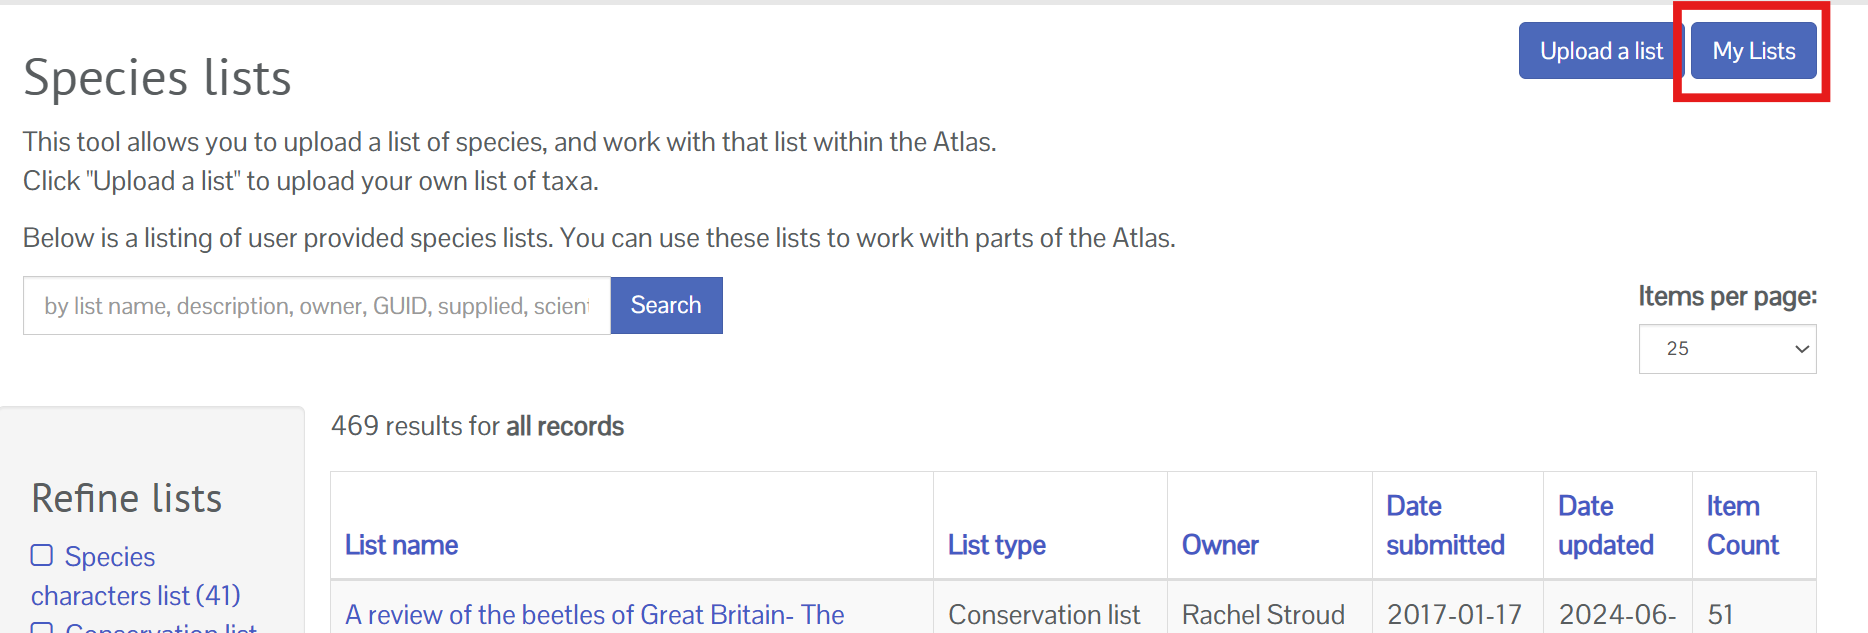This screenshot has height=633, width=1868.
Task: Click the Species lists page heading
Action: (157, 77)
